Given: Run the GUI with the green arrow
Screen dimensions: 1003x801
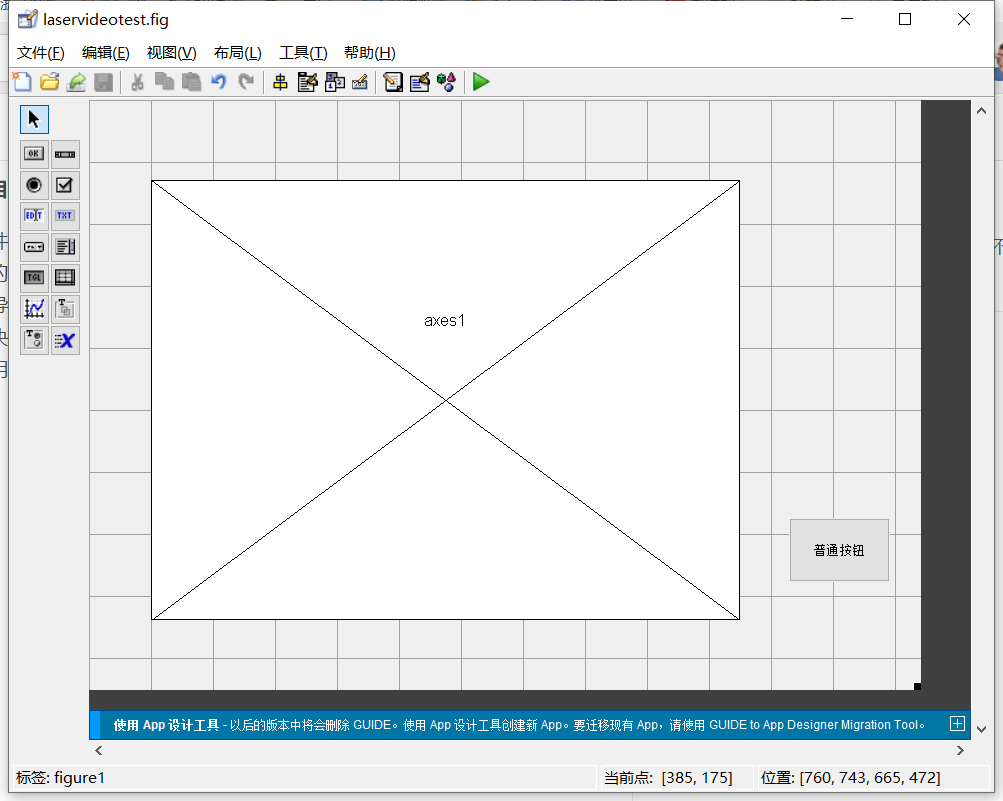Looking at the screenshot, I should click(480, 82).
